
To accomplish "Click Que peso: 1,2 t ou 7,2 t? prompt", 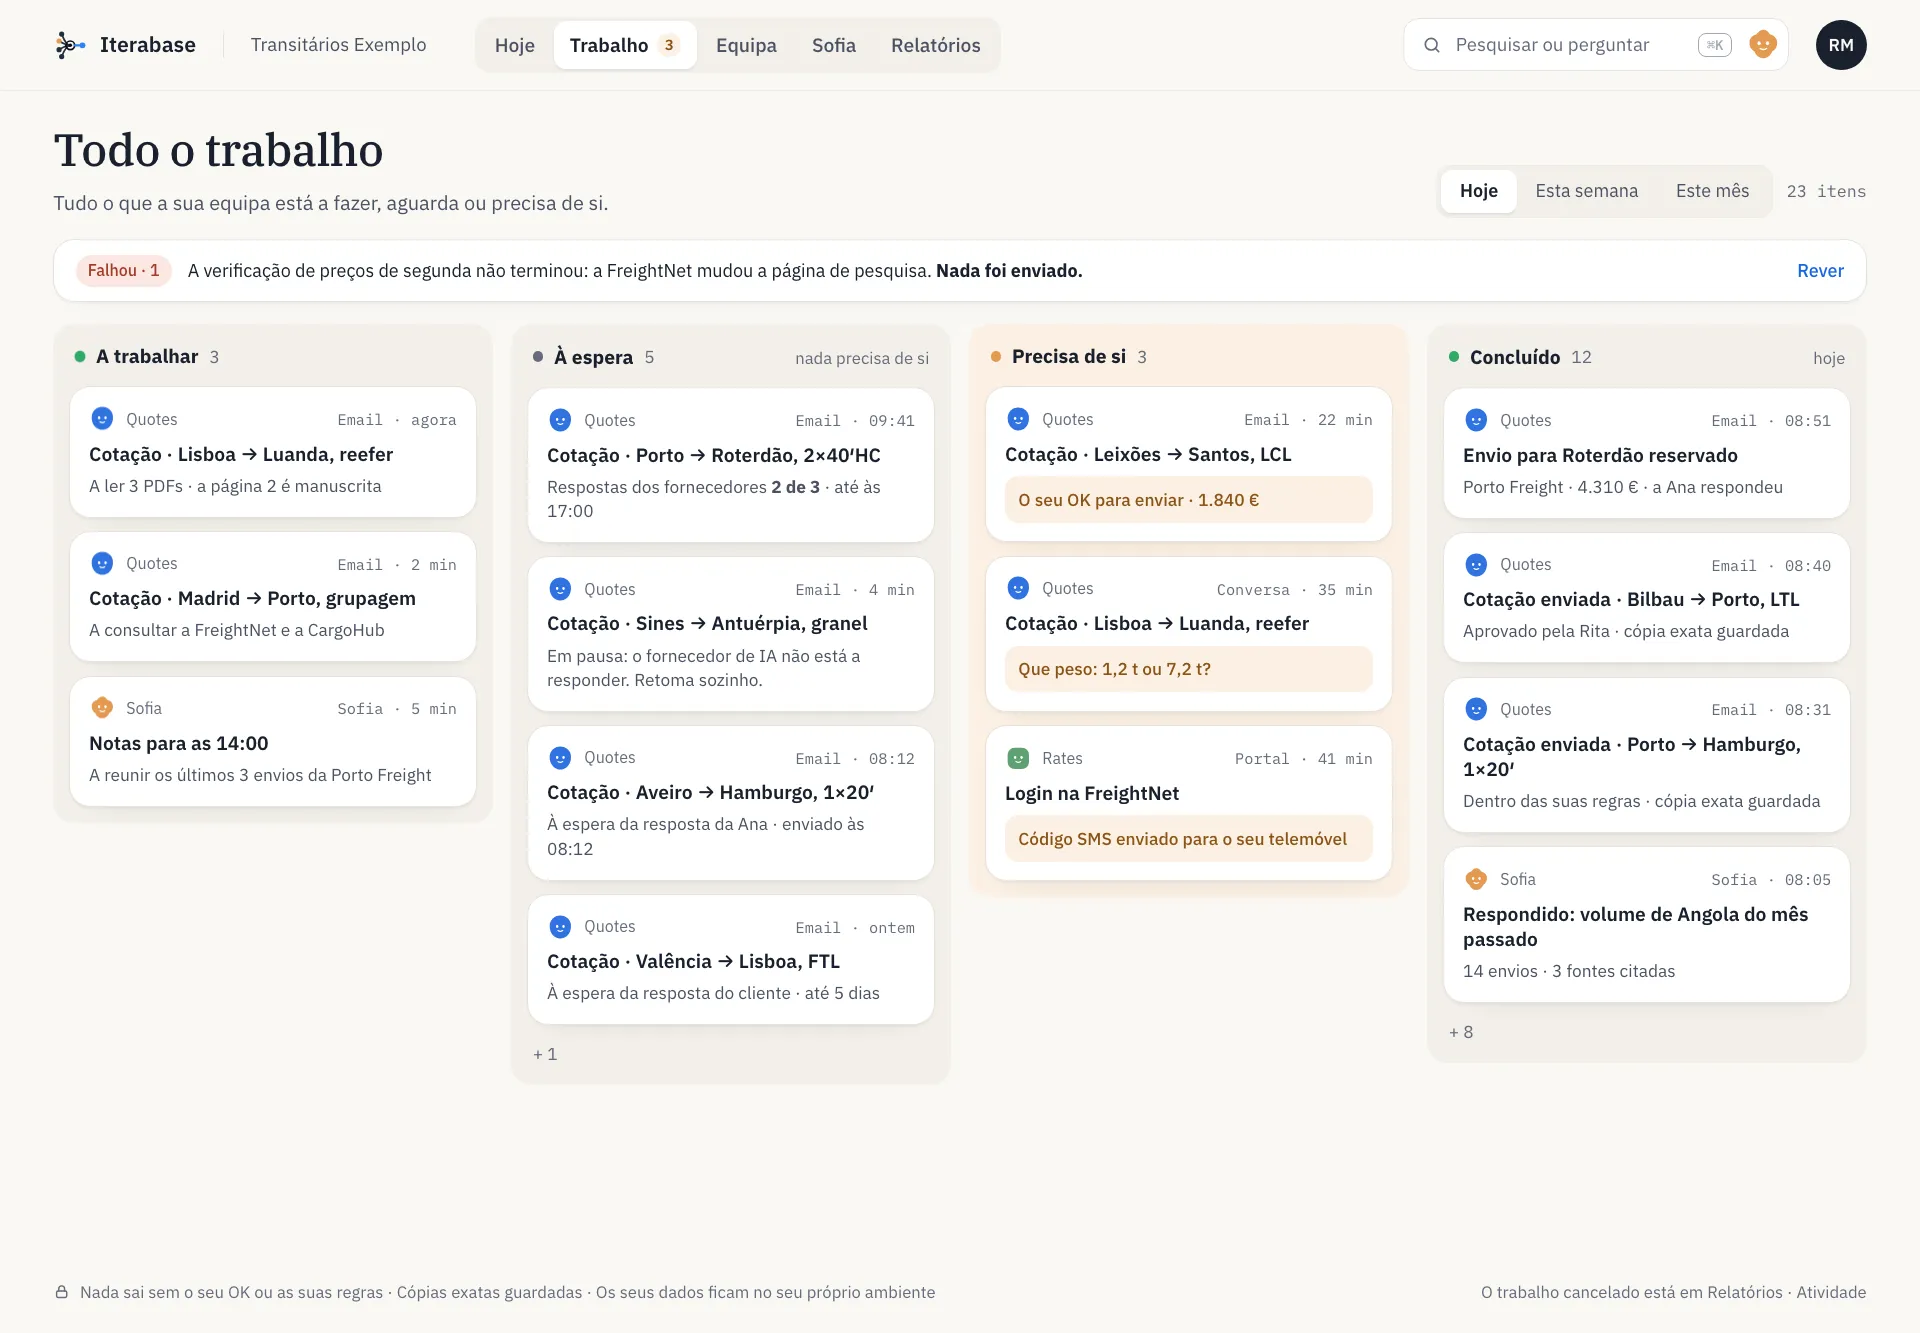I will coord(1188,669).
